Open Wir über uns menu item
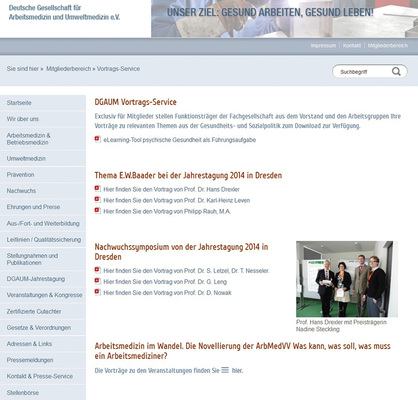418x400 pixels. coord(43,119)
